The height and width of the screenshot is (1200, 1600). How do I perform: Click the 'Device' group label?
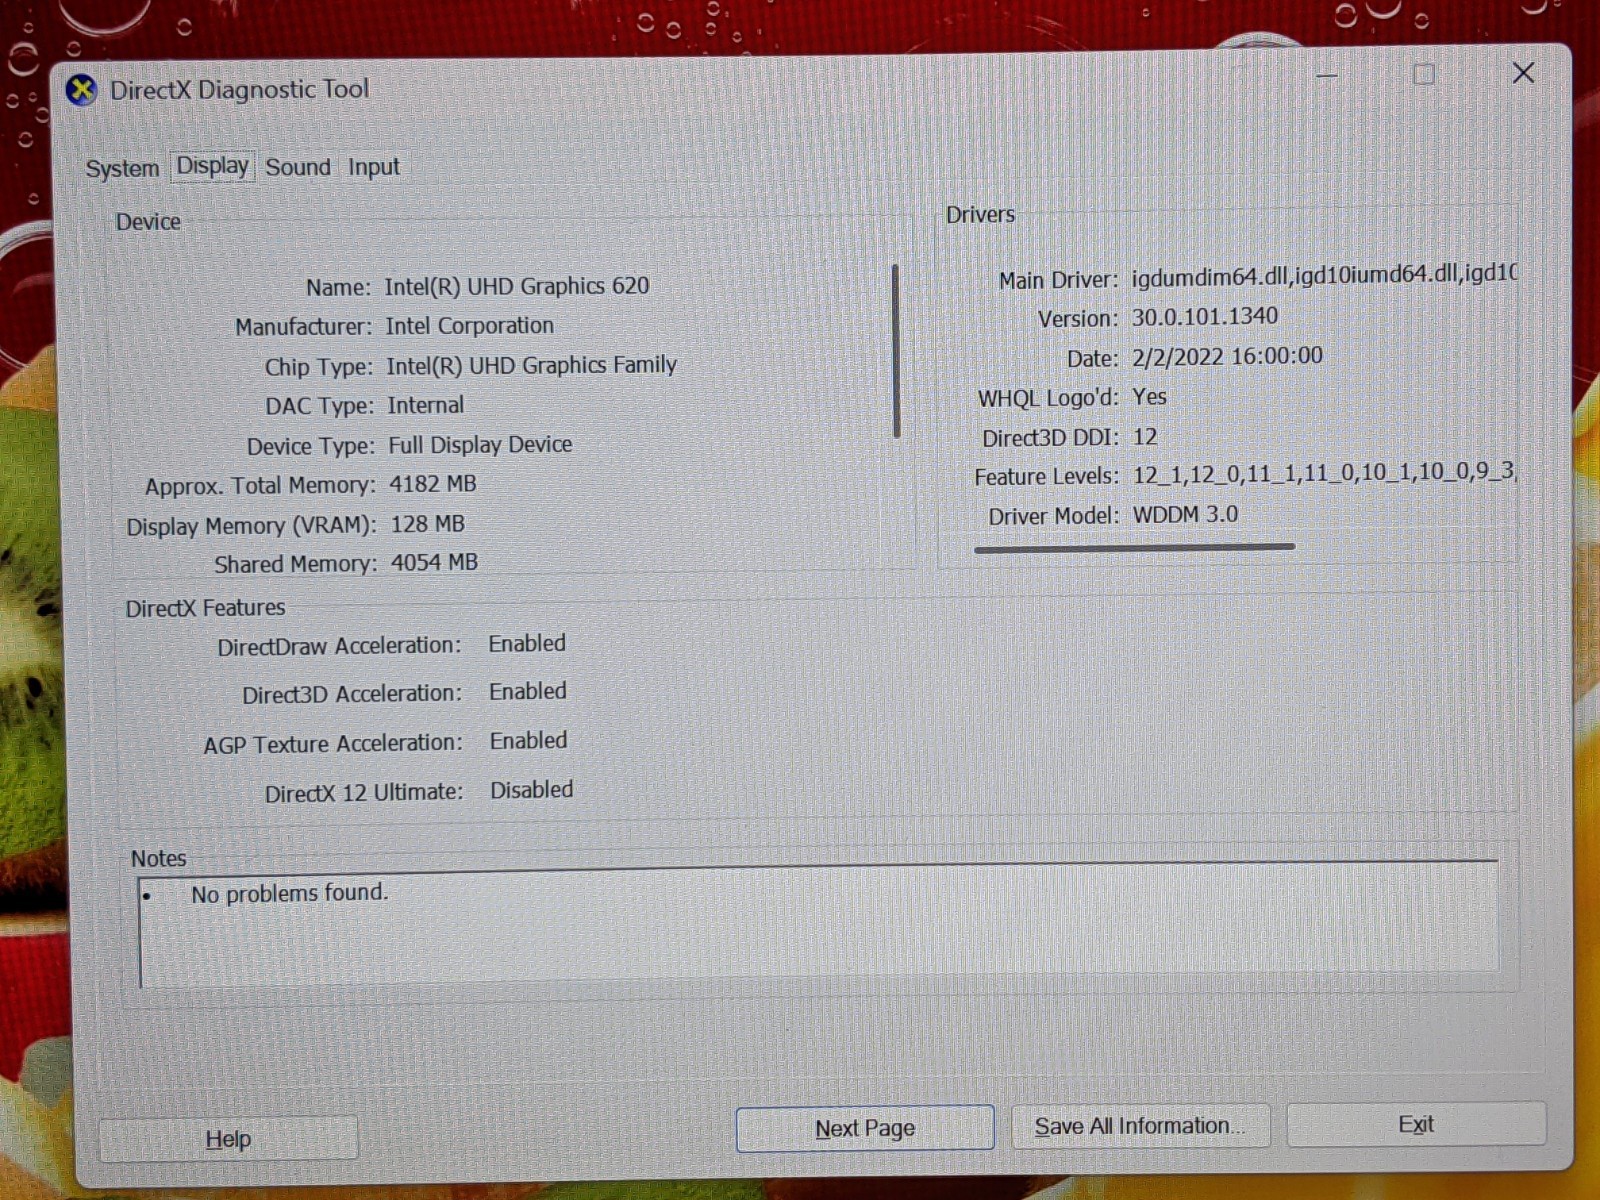coord(148,222)
